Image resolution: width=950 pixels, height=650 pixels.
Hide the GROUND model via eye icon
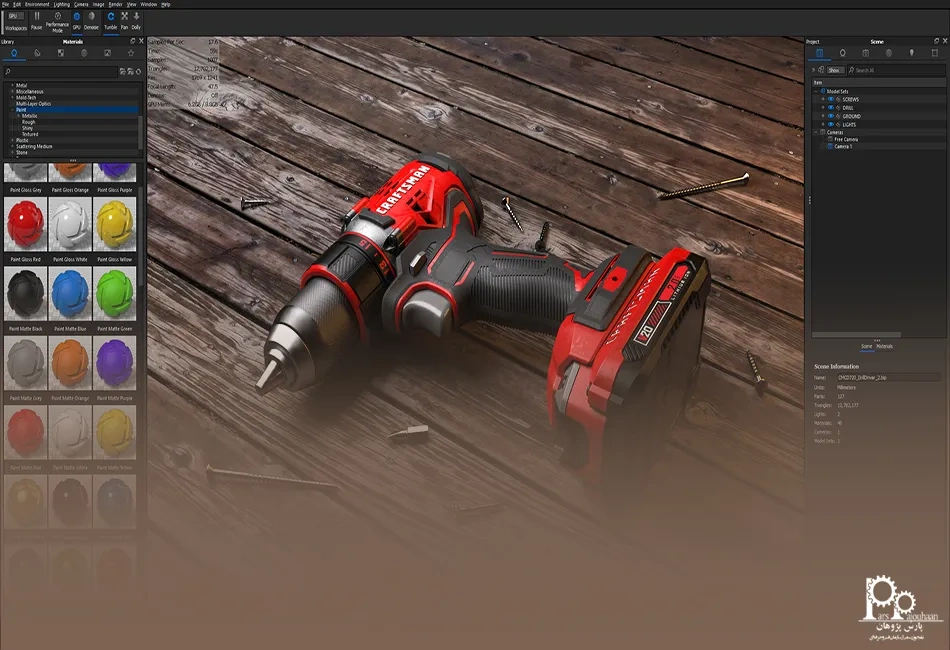point(831,116)
